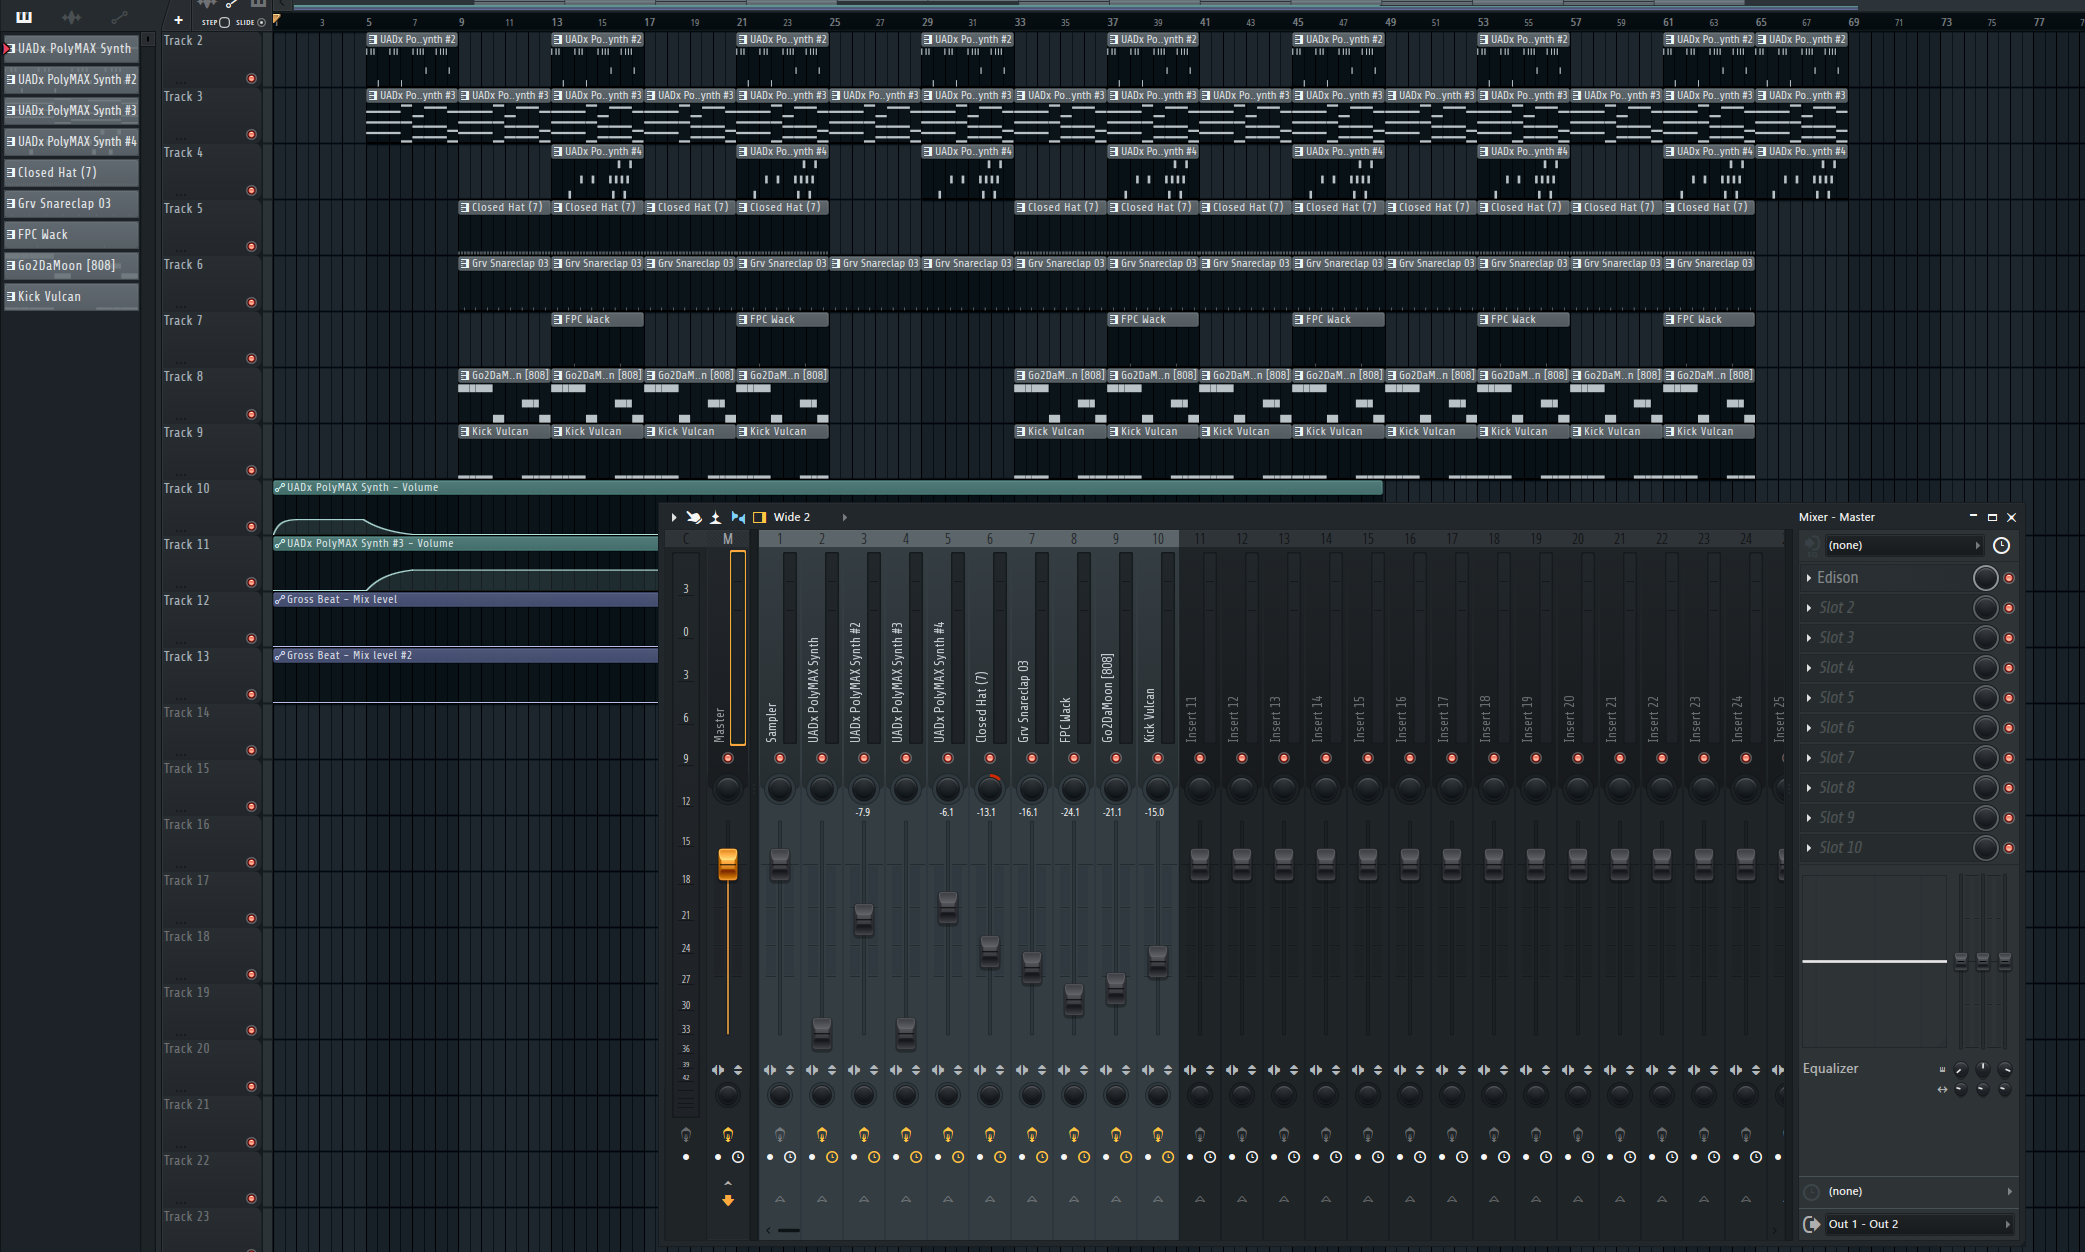Toggle the STEP edit mode
Screen dimensions: 2085x1252
tap(224, 22)
